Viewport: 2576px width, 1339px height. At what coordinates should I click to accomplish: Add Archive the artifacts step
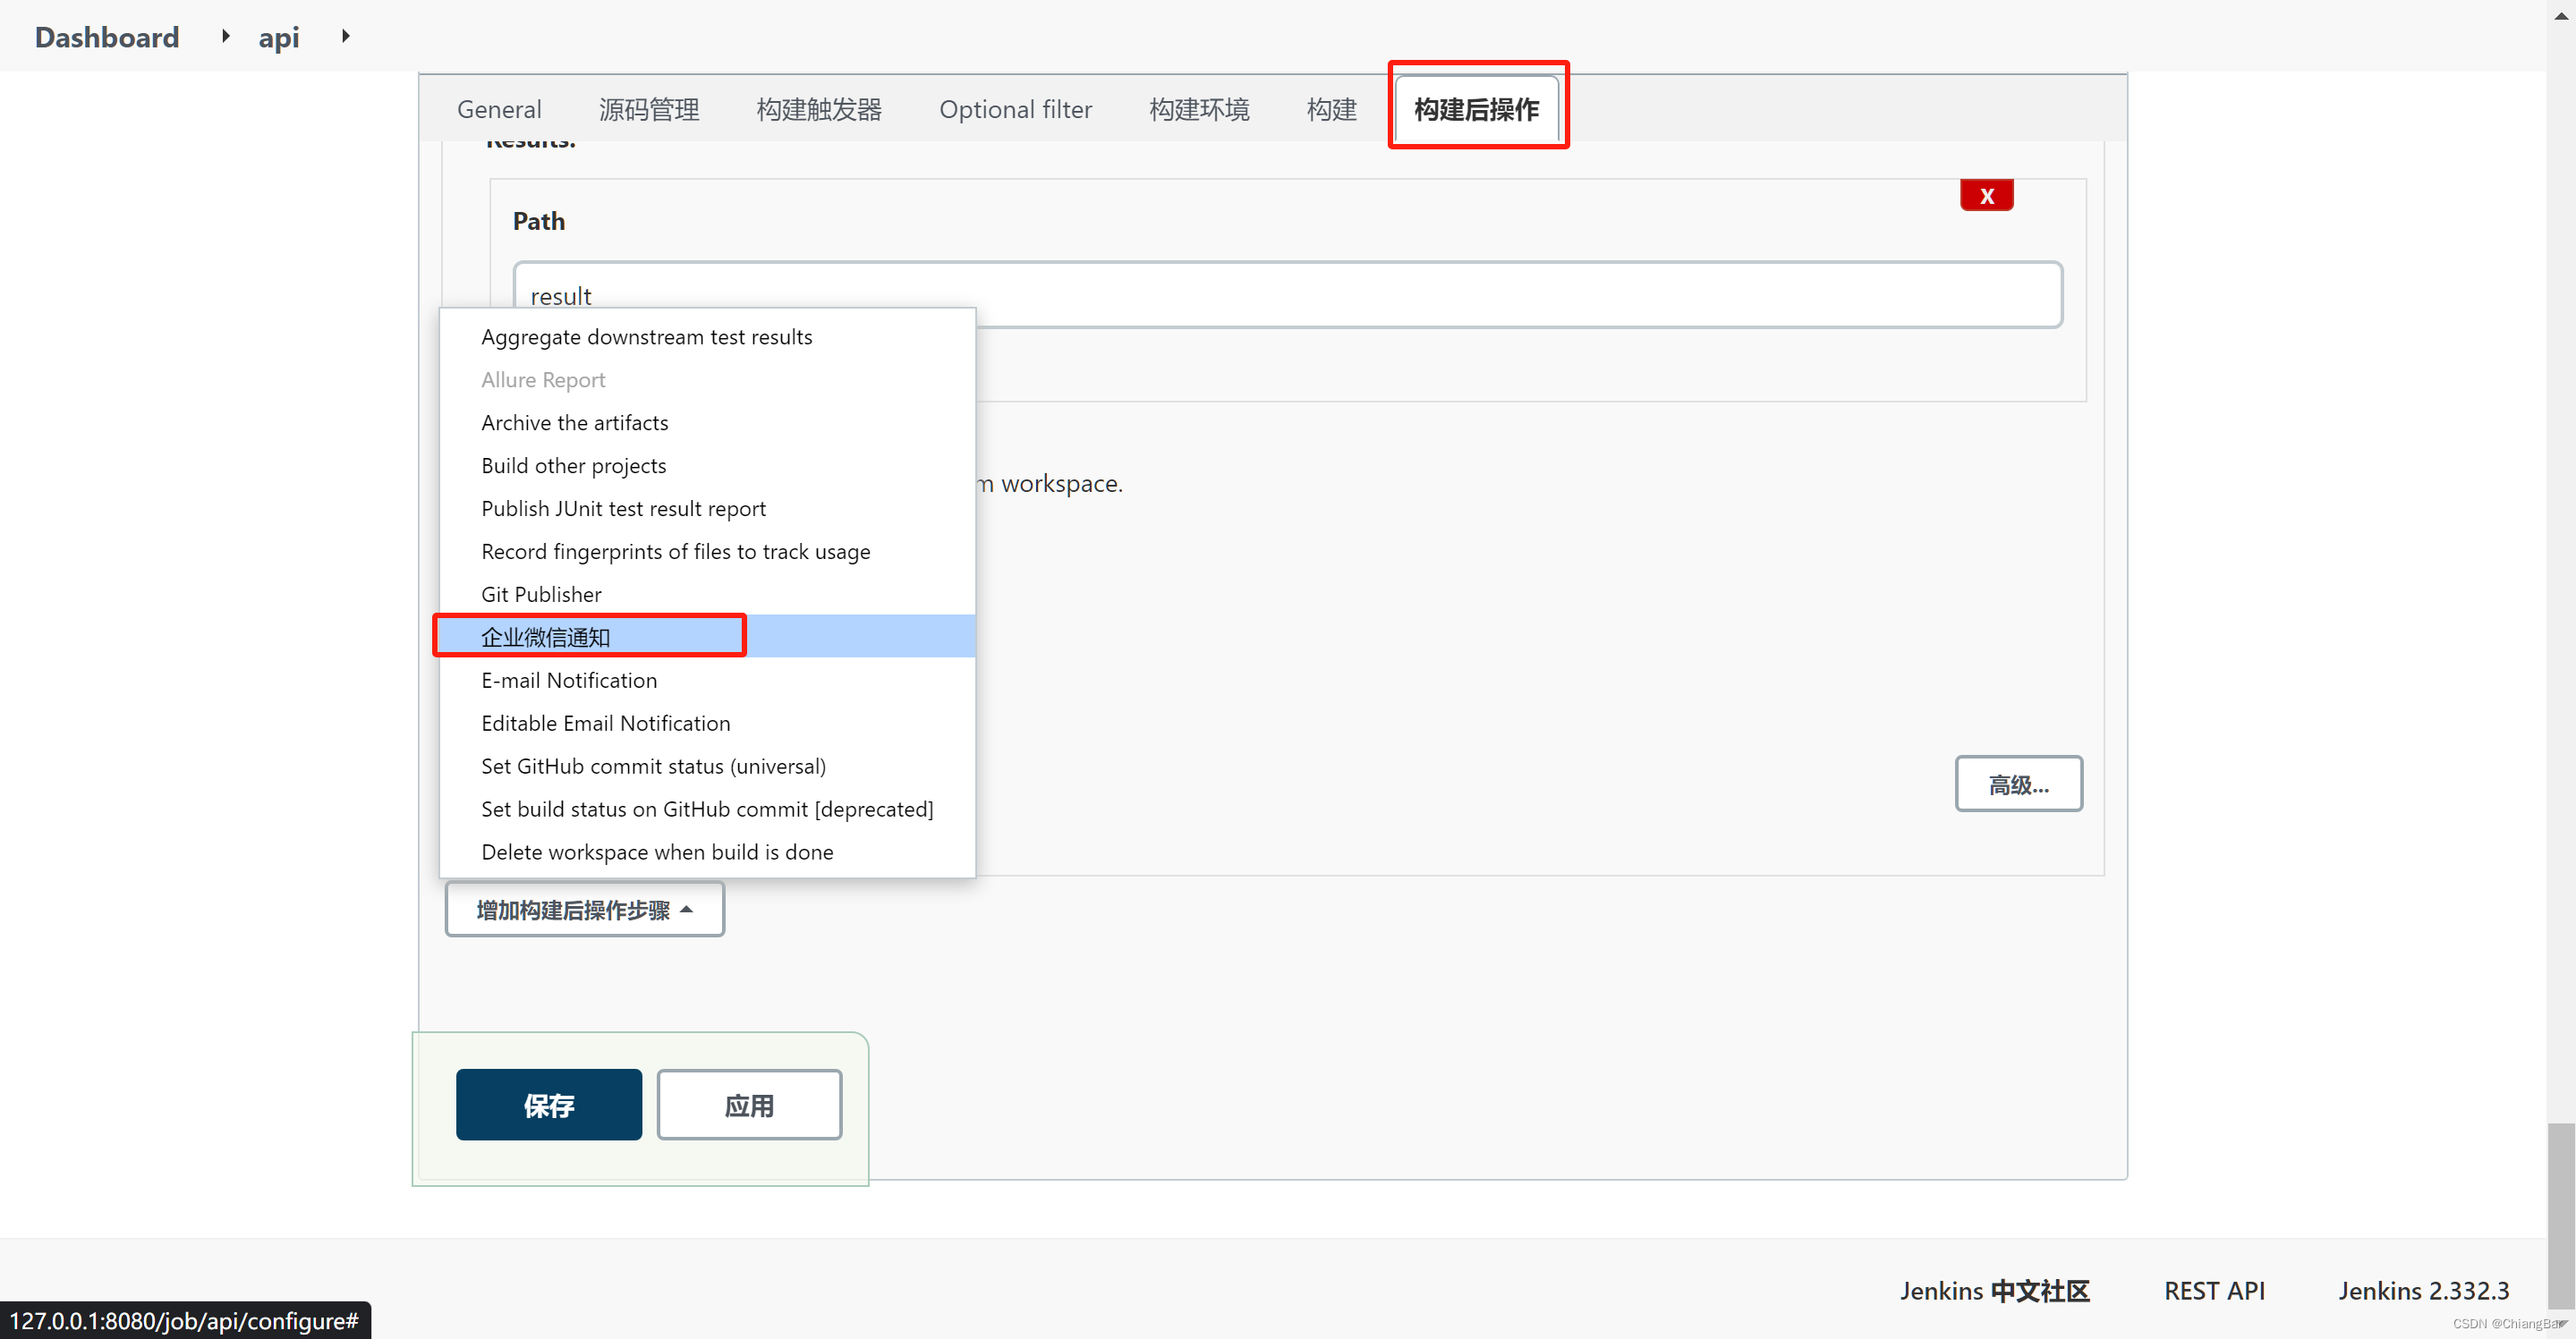coord(707,423)
